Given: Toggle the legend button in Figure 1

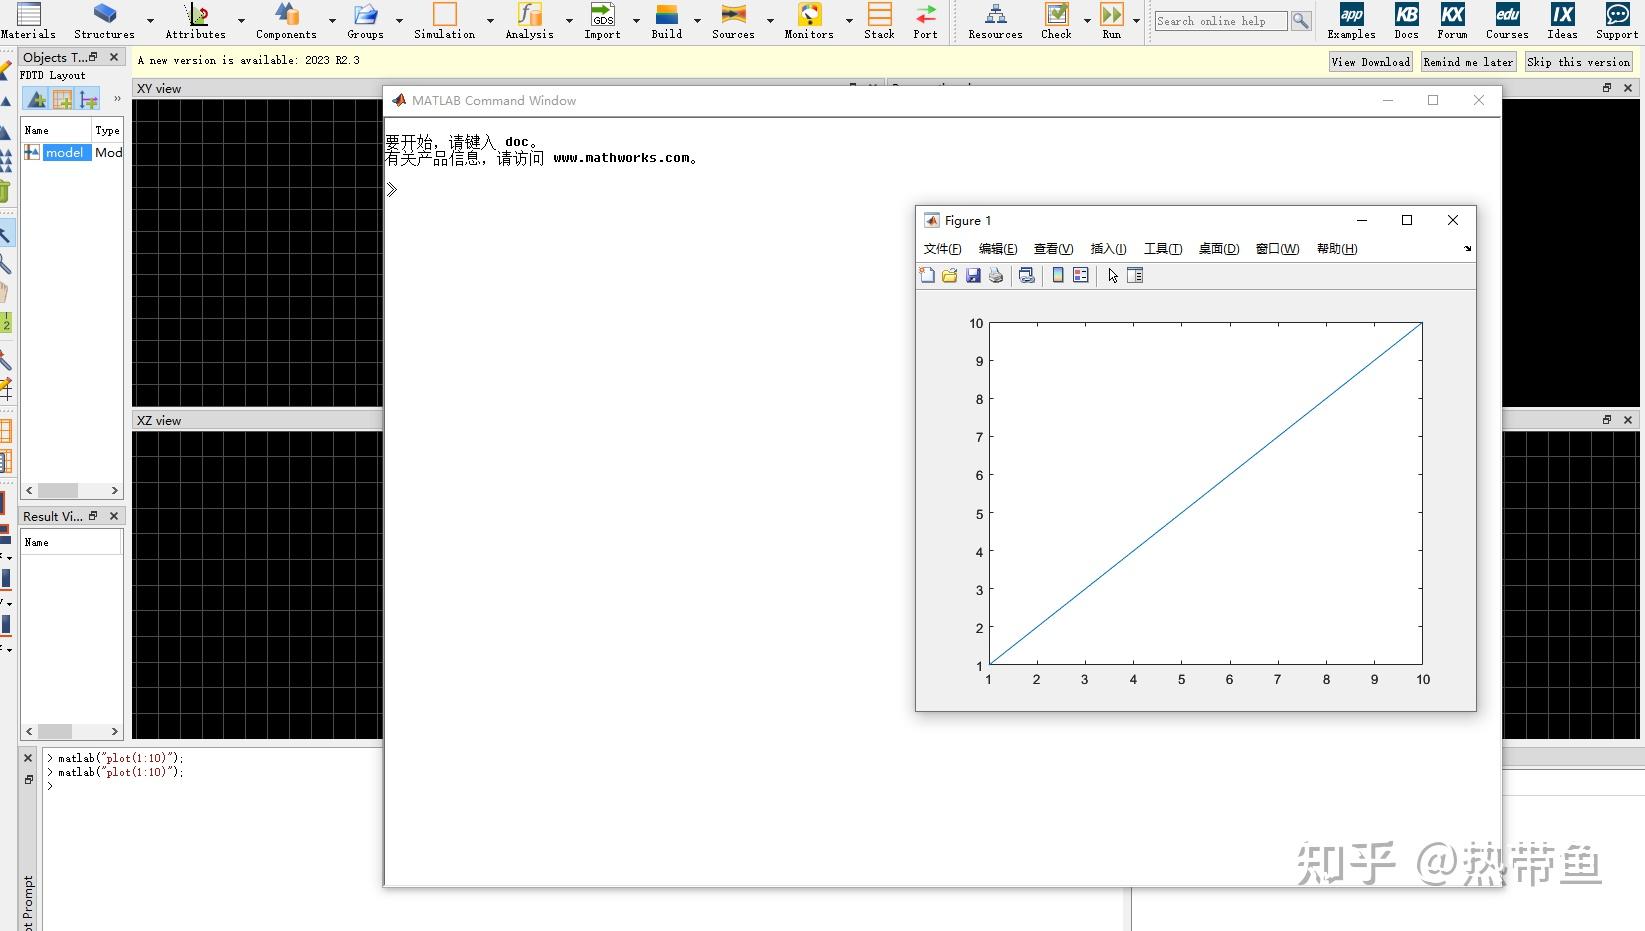Looking at the screenshot, I should (1080, 276).
